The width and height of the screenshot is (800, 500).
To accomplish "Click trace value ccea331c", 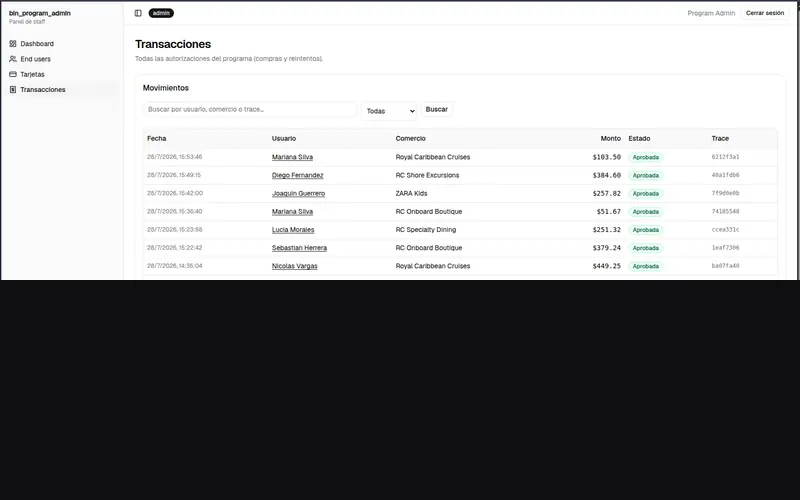I will tap(726, 230).
